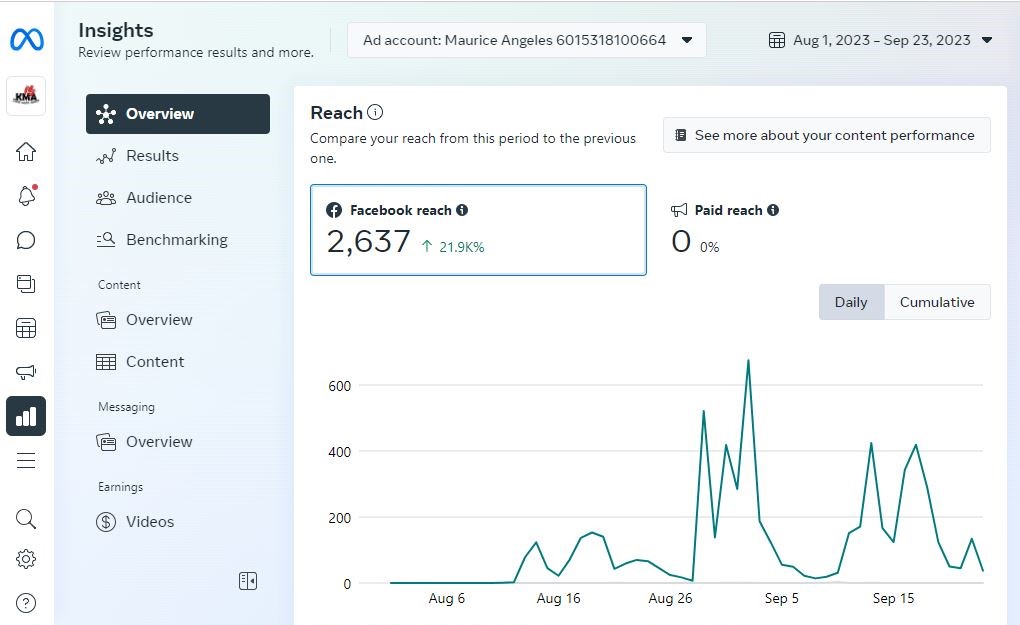The width and height of the screenshot is (1020, 625).
Task: Go to Results in side menu
Action: [x=152, y=156]
